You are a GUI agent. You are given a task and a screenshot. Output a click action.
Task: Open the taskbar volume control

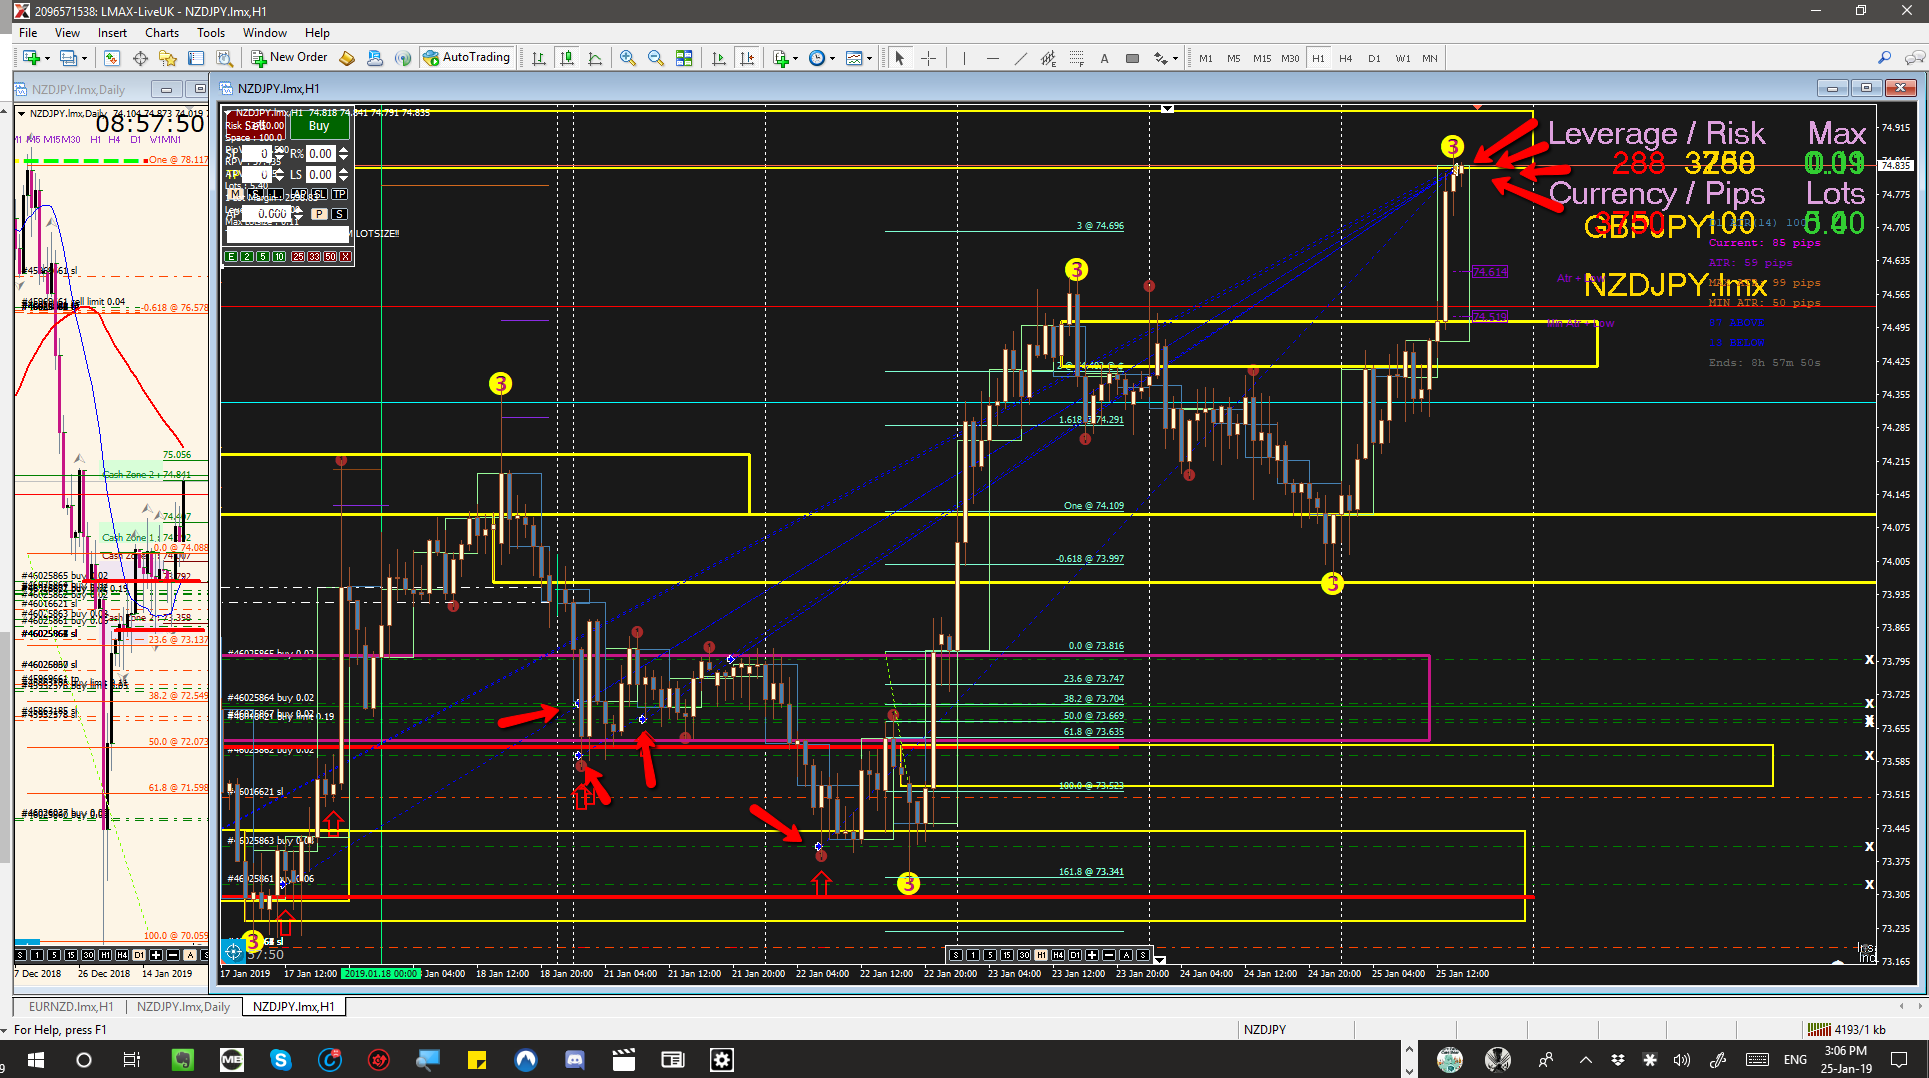tap(1682, 1060)
